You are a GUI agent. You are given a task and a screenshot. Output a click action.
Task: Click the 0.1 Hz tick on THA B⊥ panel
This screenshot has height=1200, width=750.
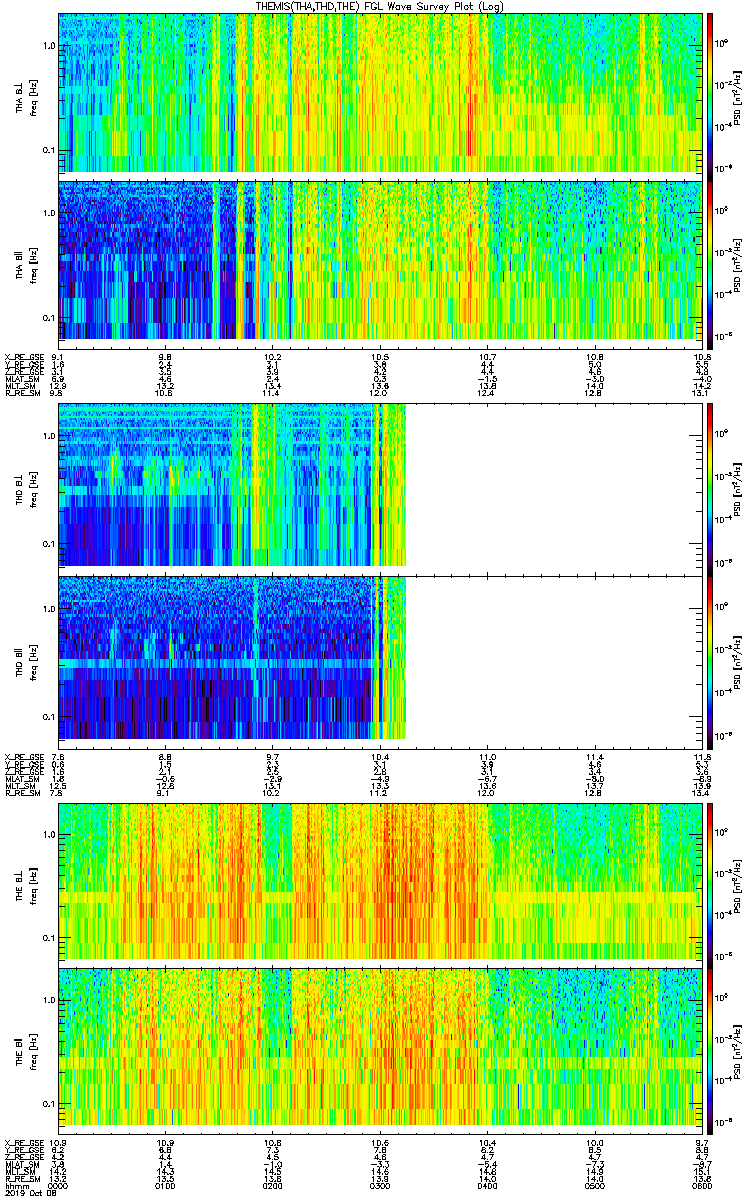coord(48,150)
